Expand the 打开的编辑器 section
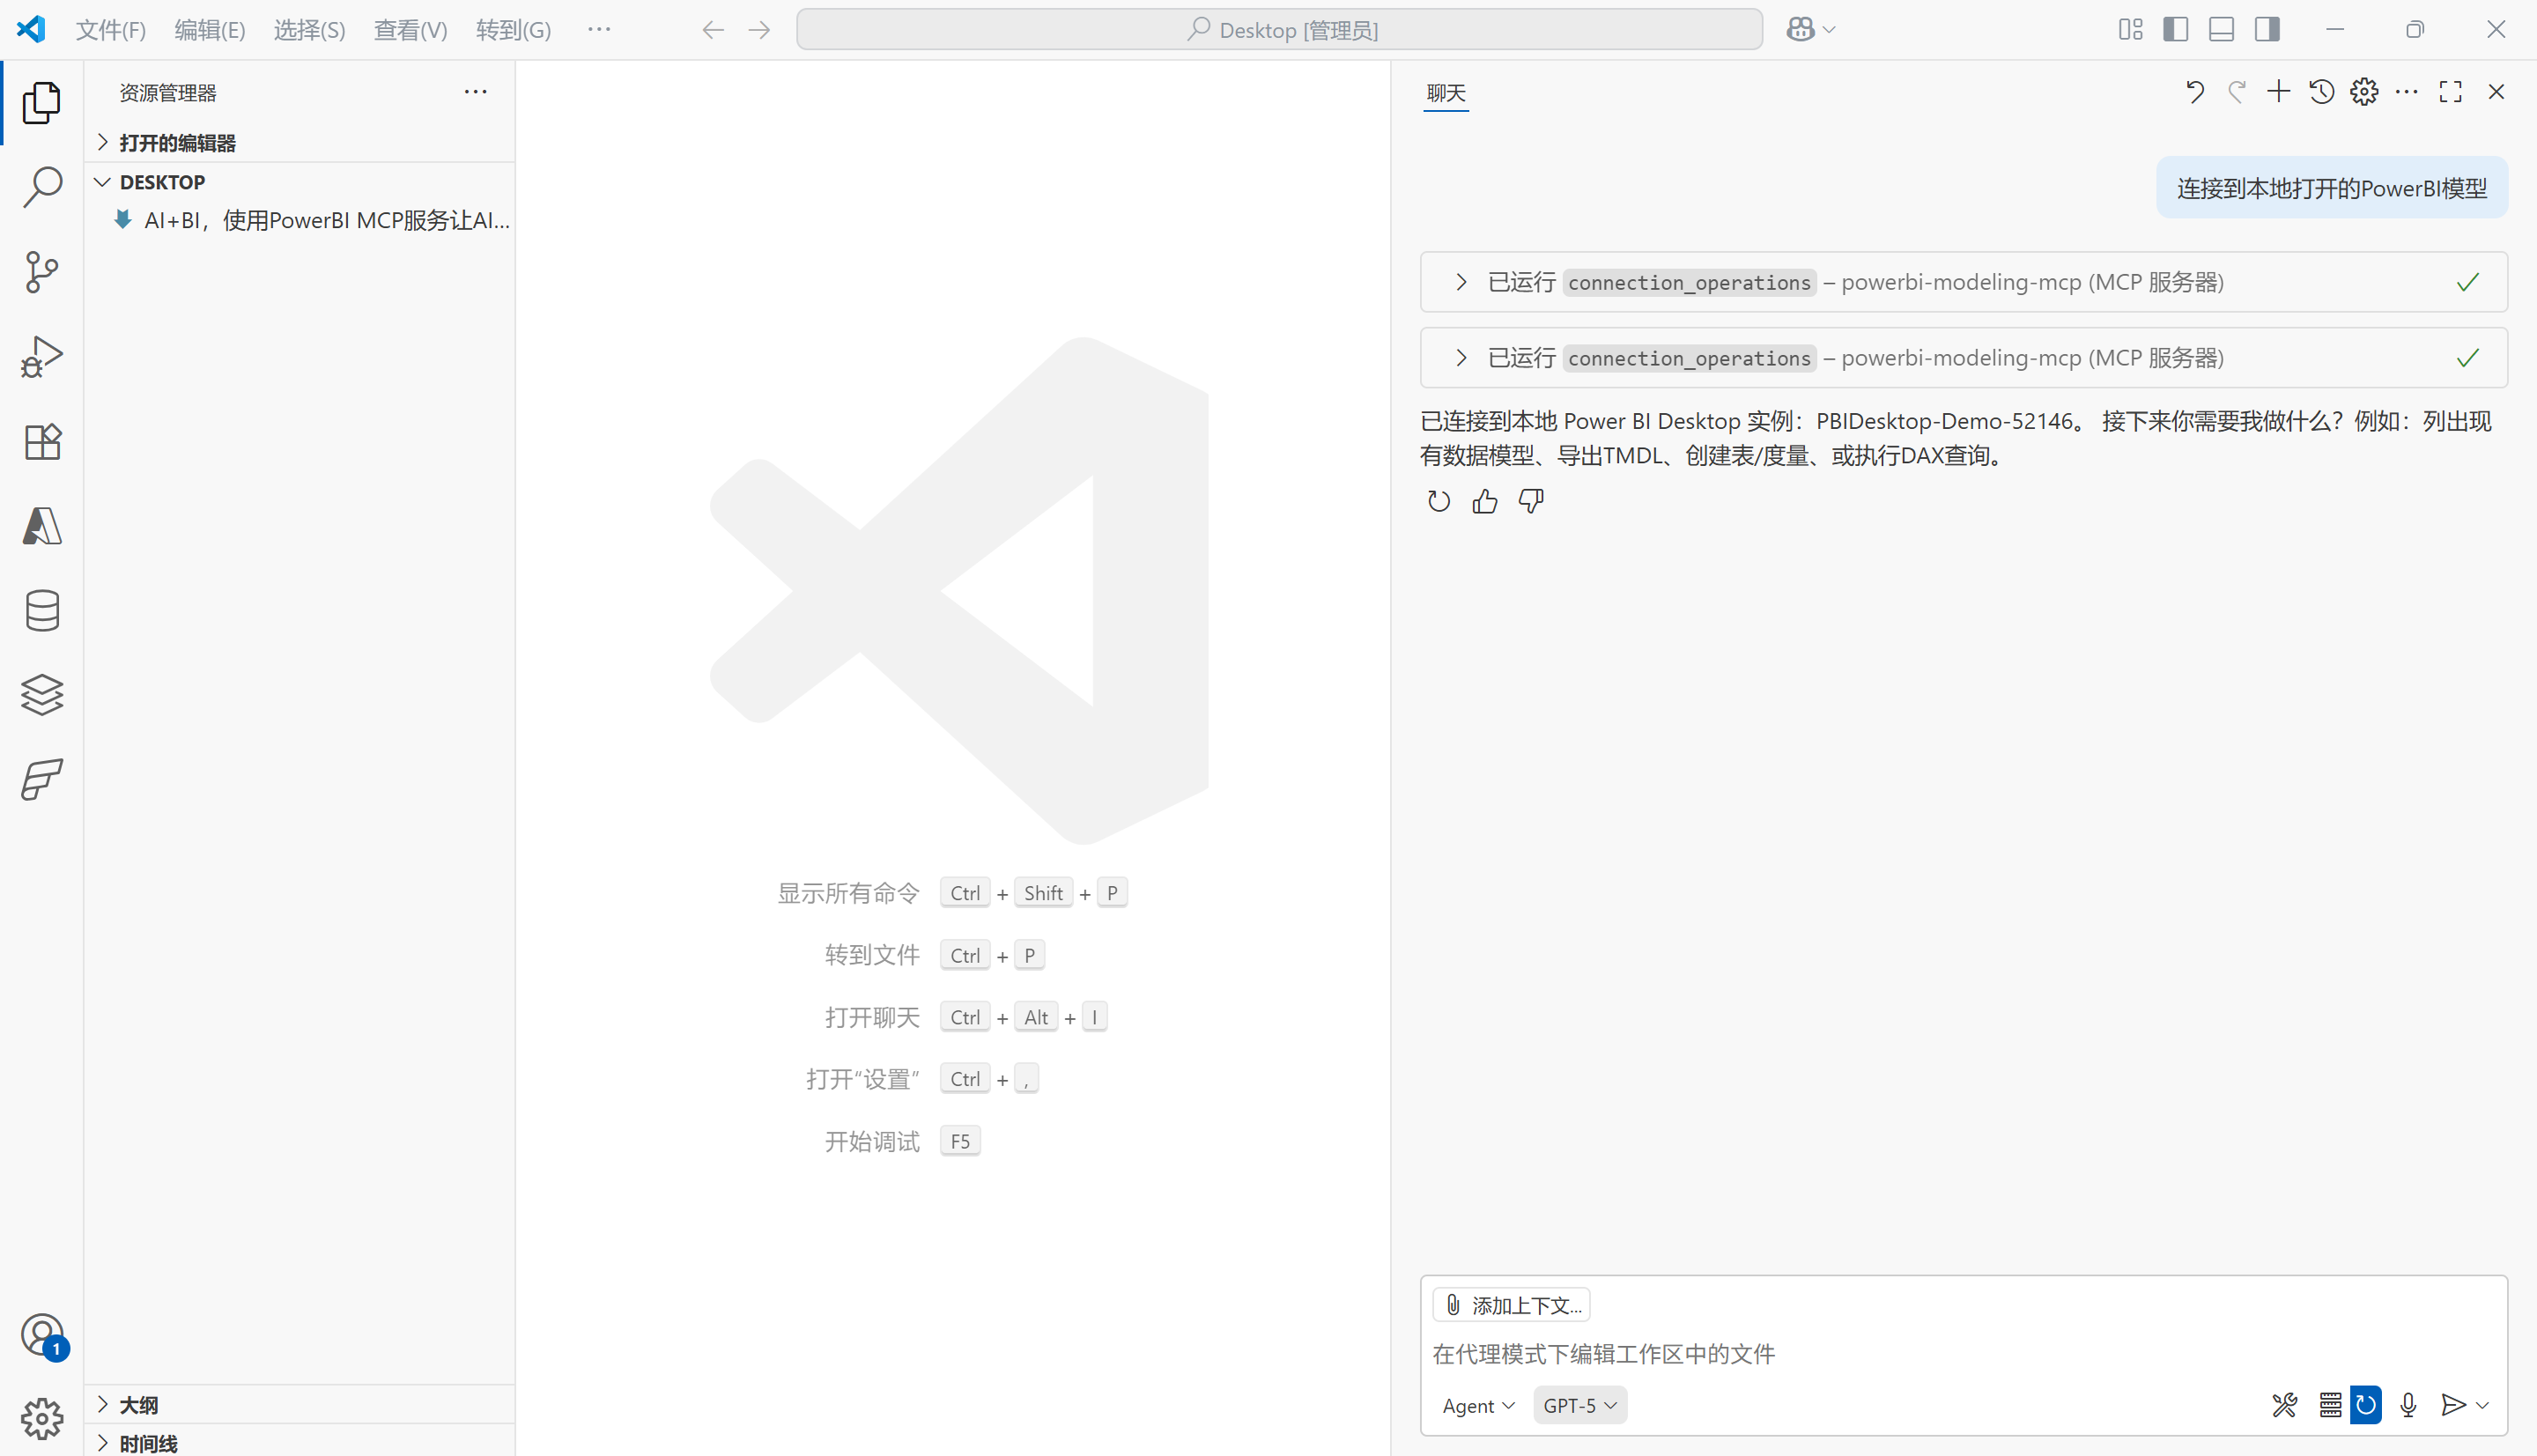This screenshot has width=2537, height=1456. [177, 143]
